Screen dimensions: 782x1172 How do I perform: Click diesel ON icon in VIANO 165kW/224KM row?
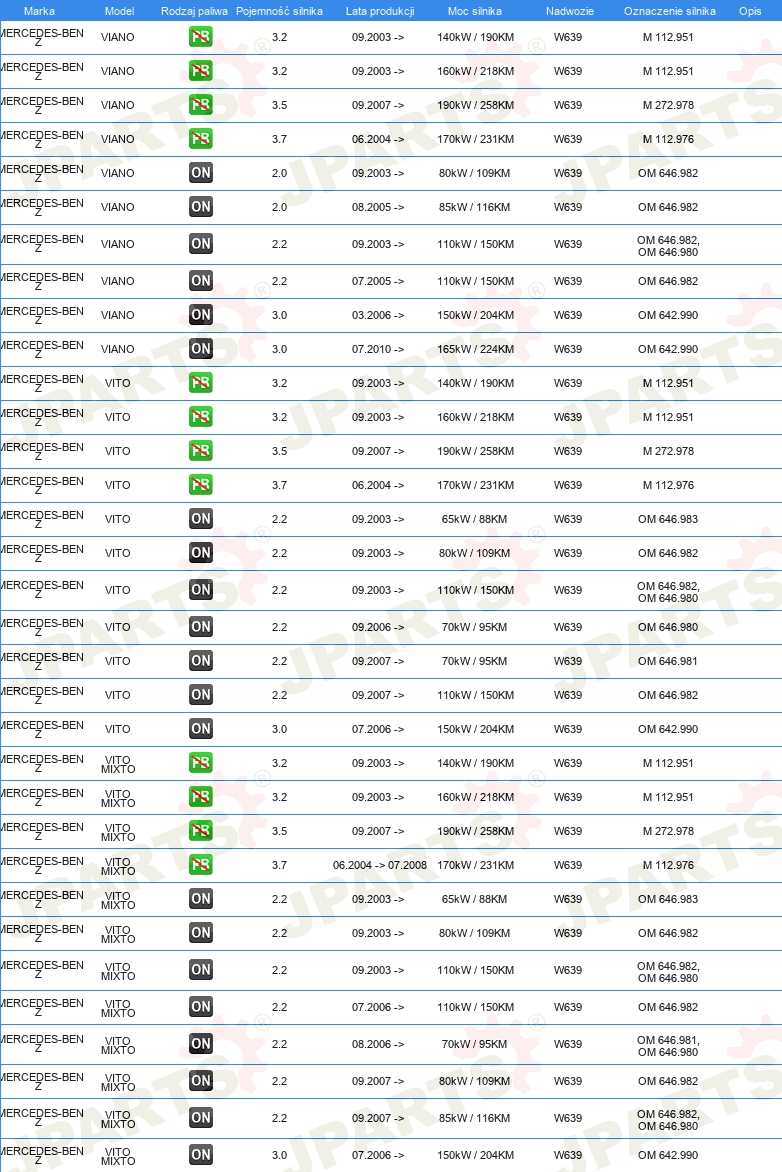[x=200, y=348]
